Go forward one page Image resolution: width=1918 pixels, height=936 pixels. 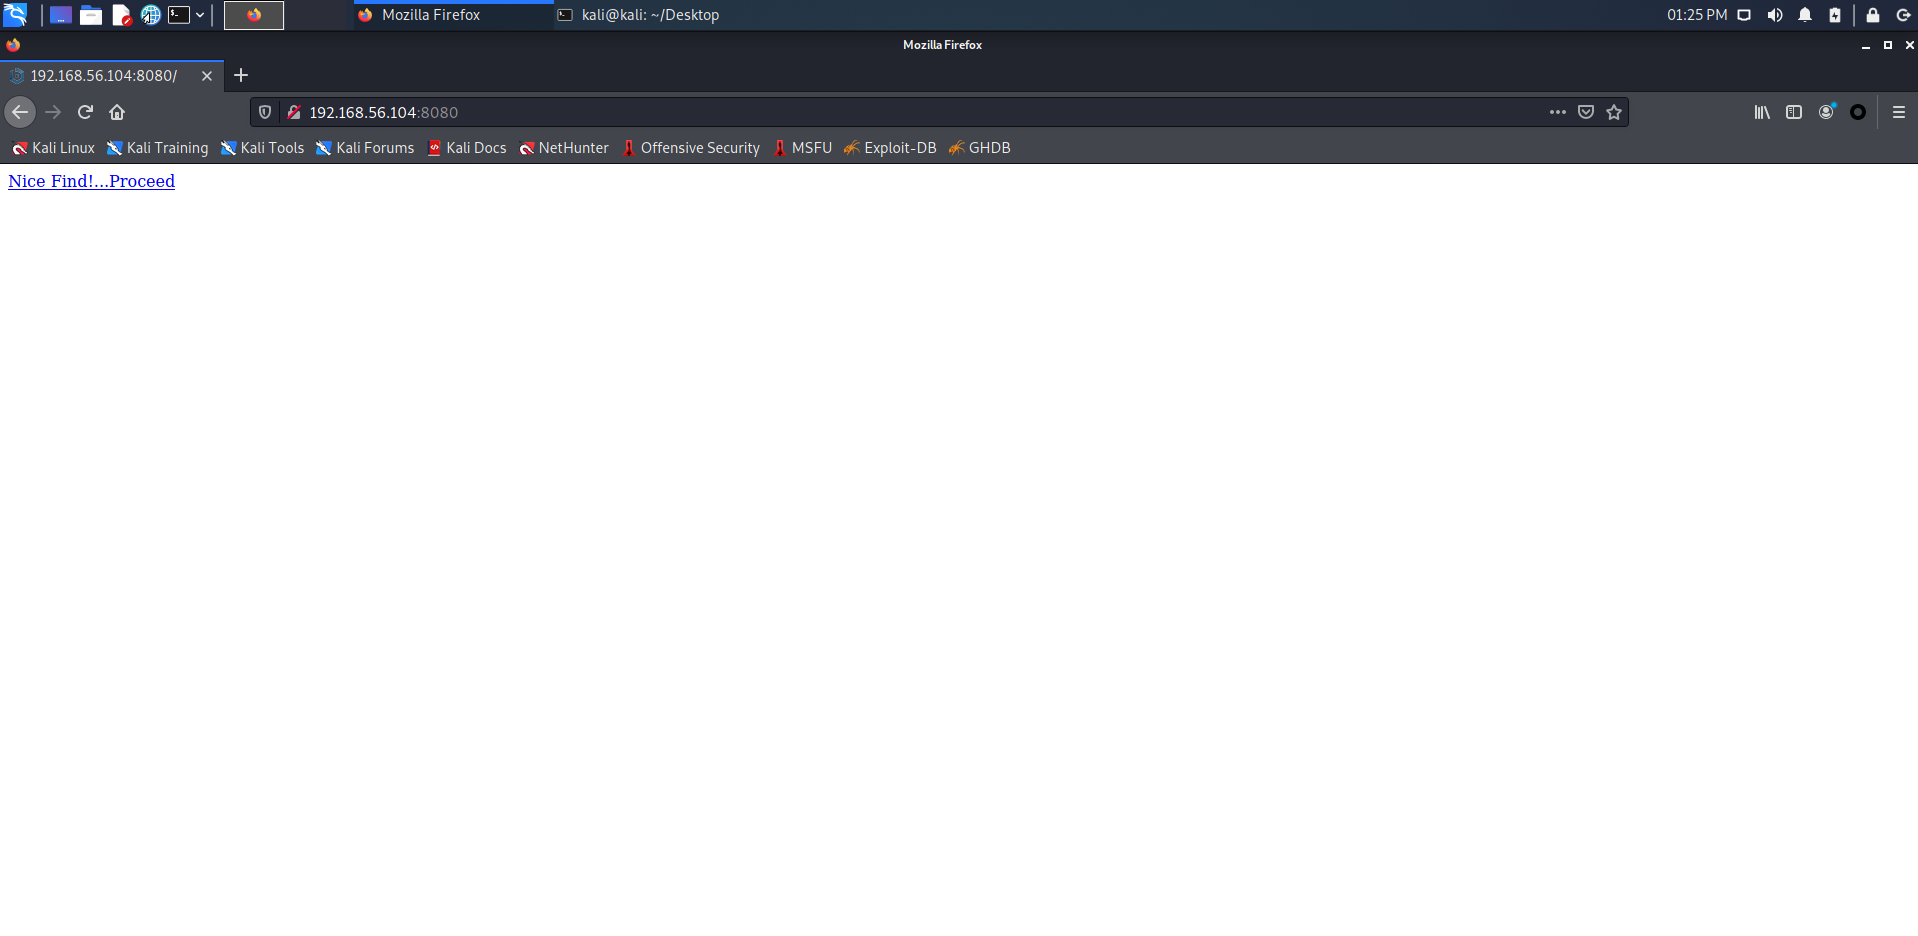pos(53,112)
